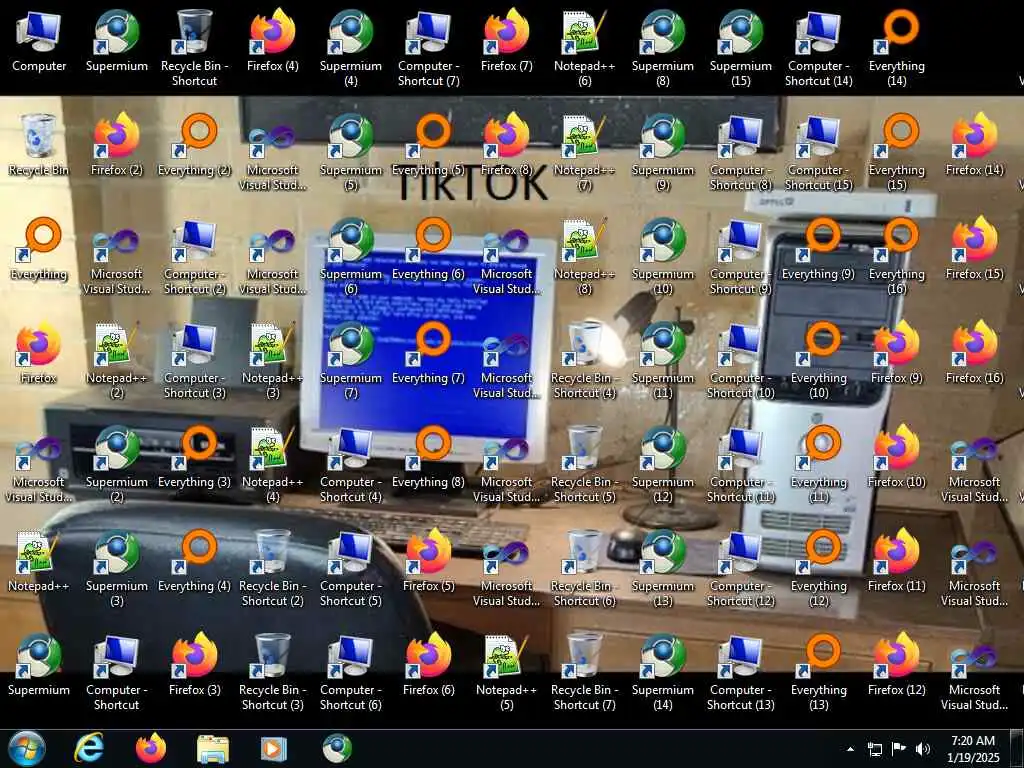Select the Everything (14) shortcut
The width and height of the screenshot is (1024, 768).
[x=897, y=49]
